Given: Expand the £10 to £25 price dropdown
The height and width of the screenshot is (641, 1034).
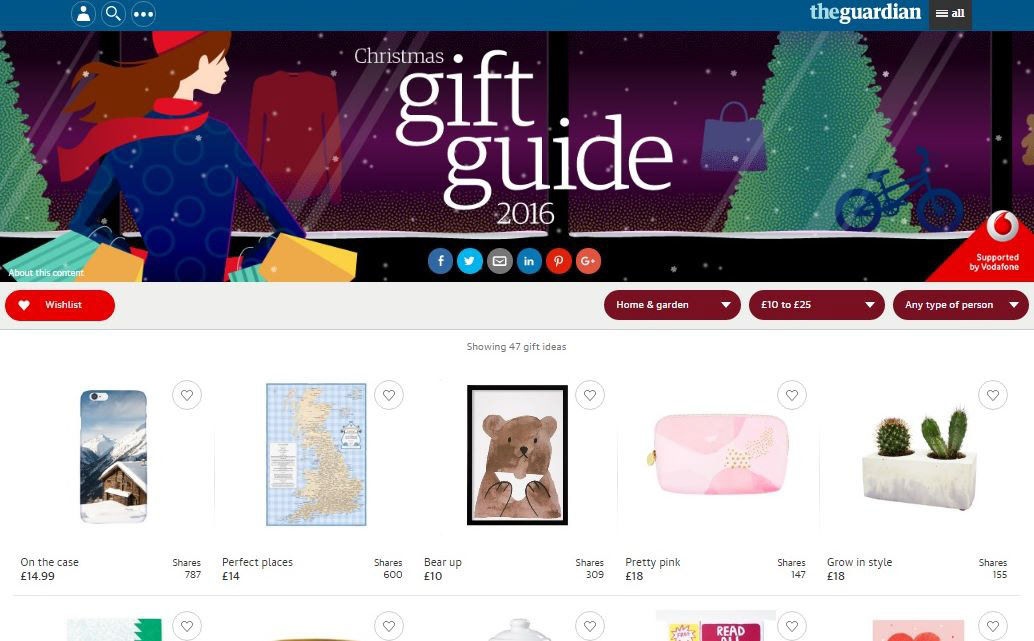Looking at the screenshot, I should (816, 305).
